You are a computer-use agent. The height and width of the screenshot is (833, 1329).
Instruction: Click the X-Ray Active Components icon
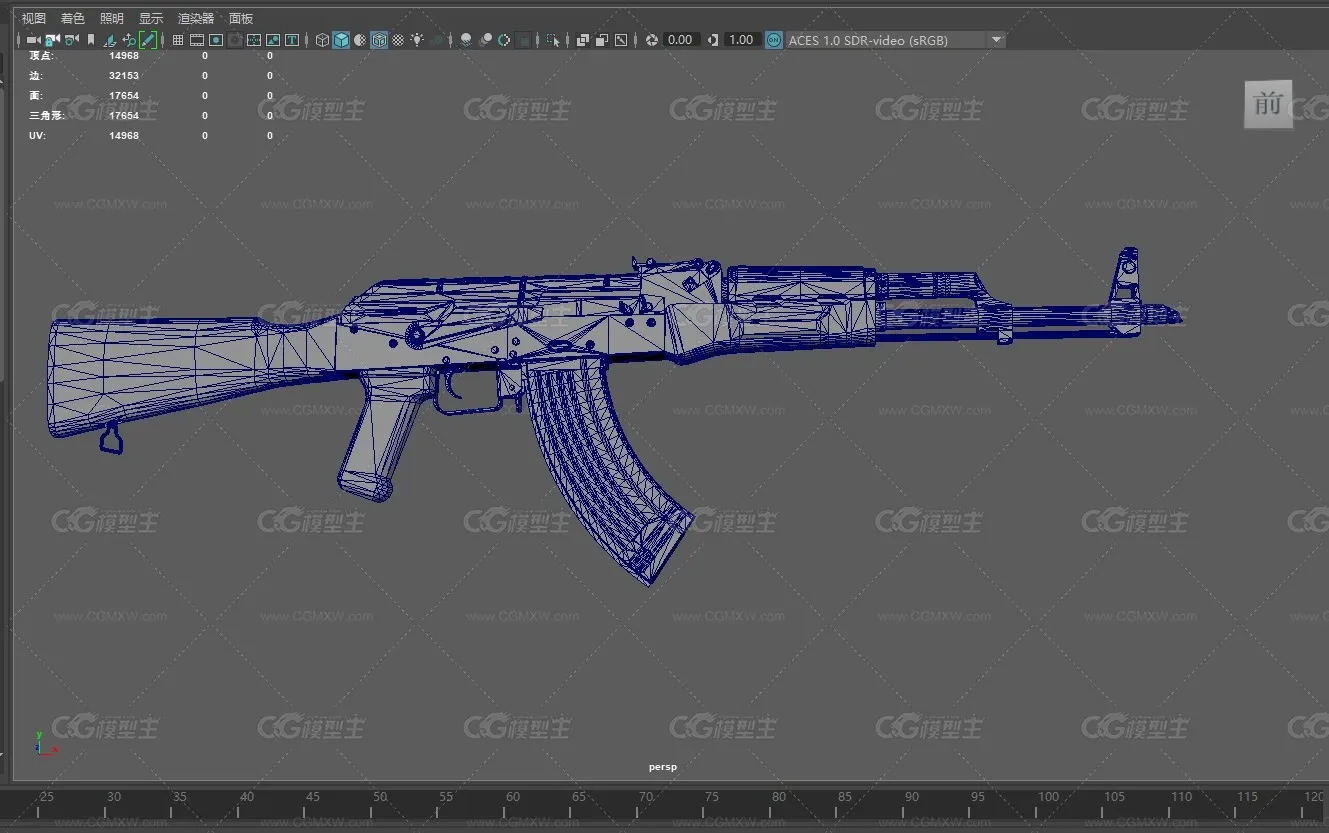coord(601,40)
